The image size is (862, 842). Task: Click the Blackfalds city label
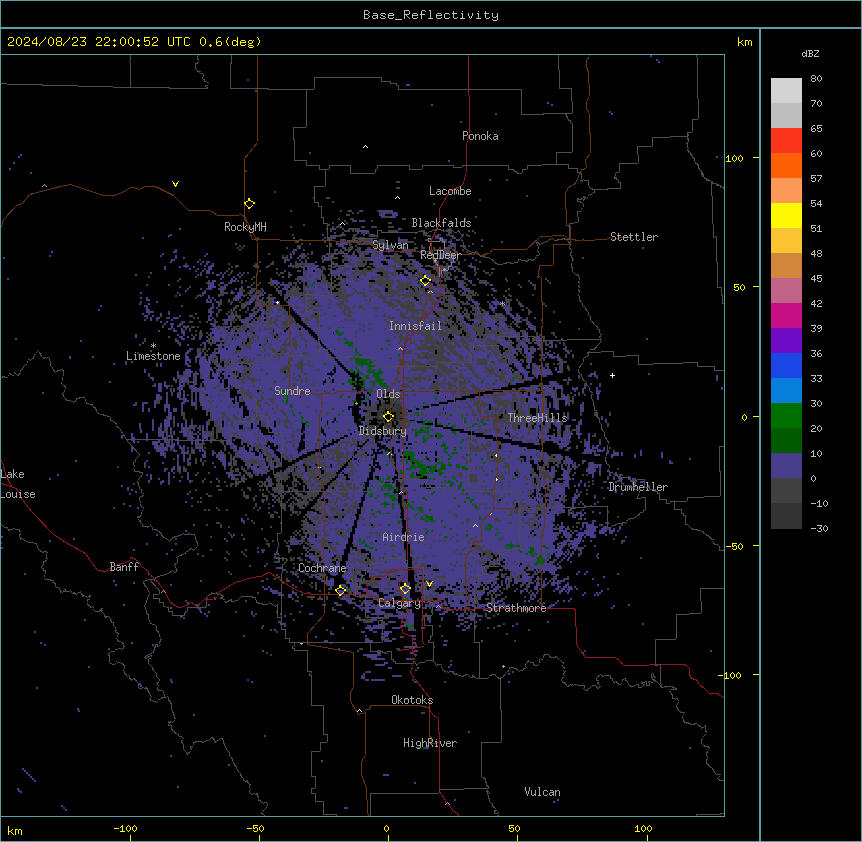point(441,223)
